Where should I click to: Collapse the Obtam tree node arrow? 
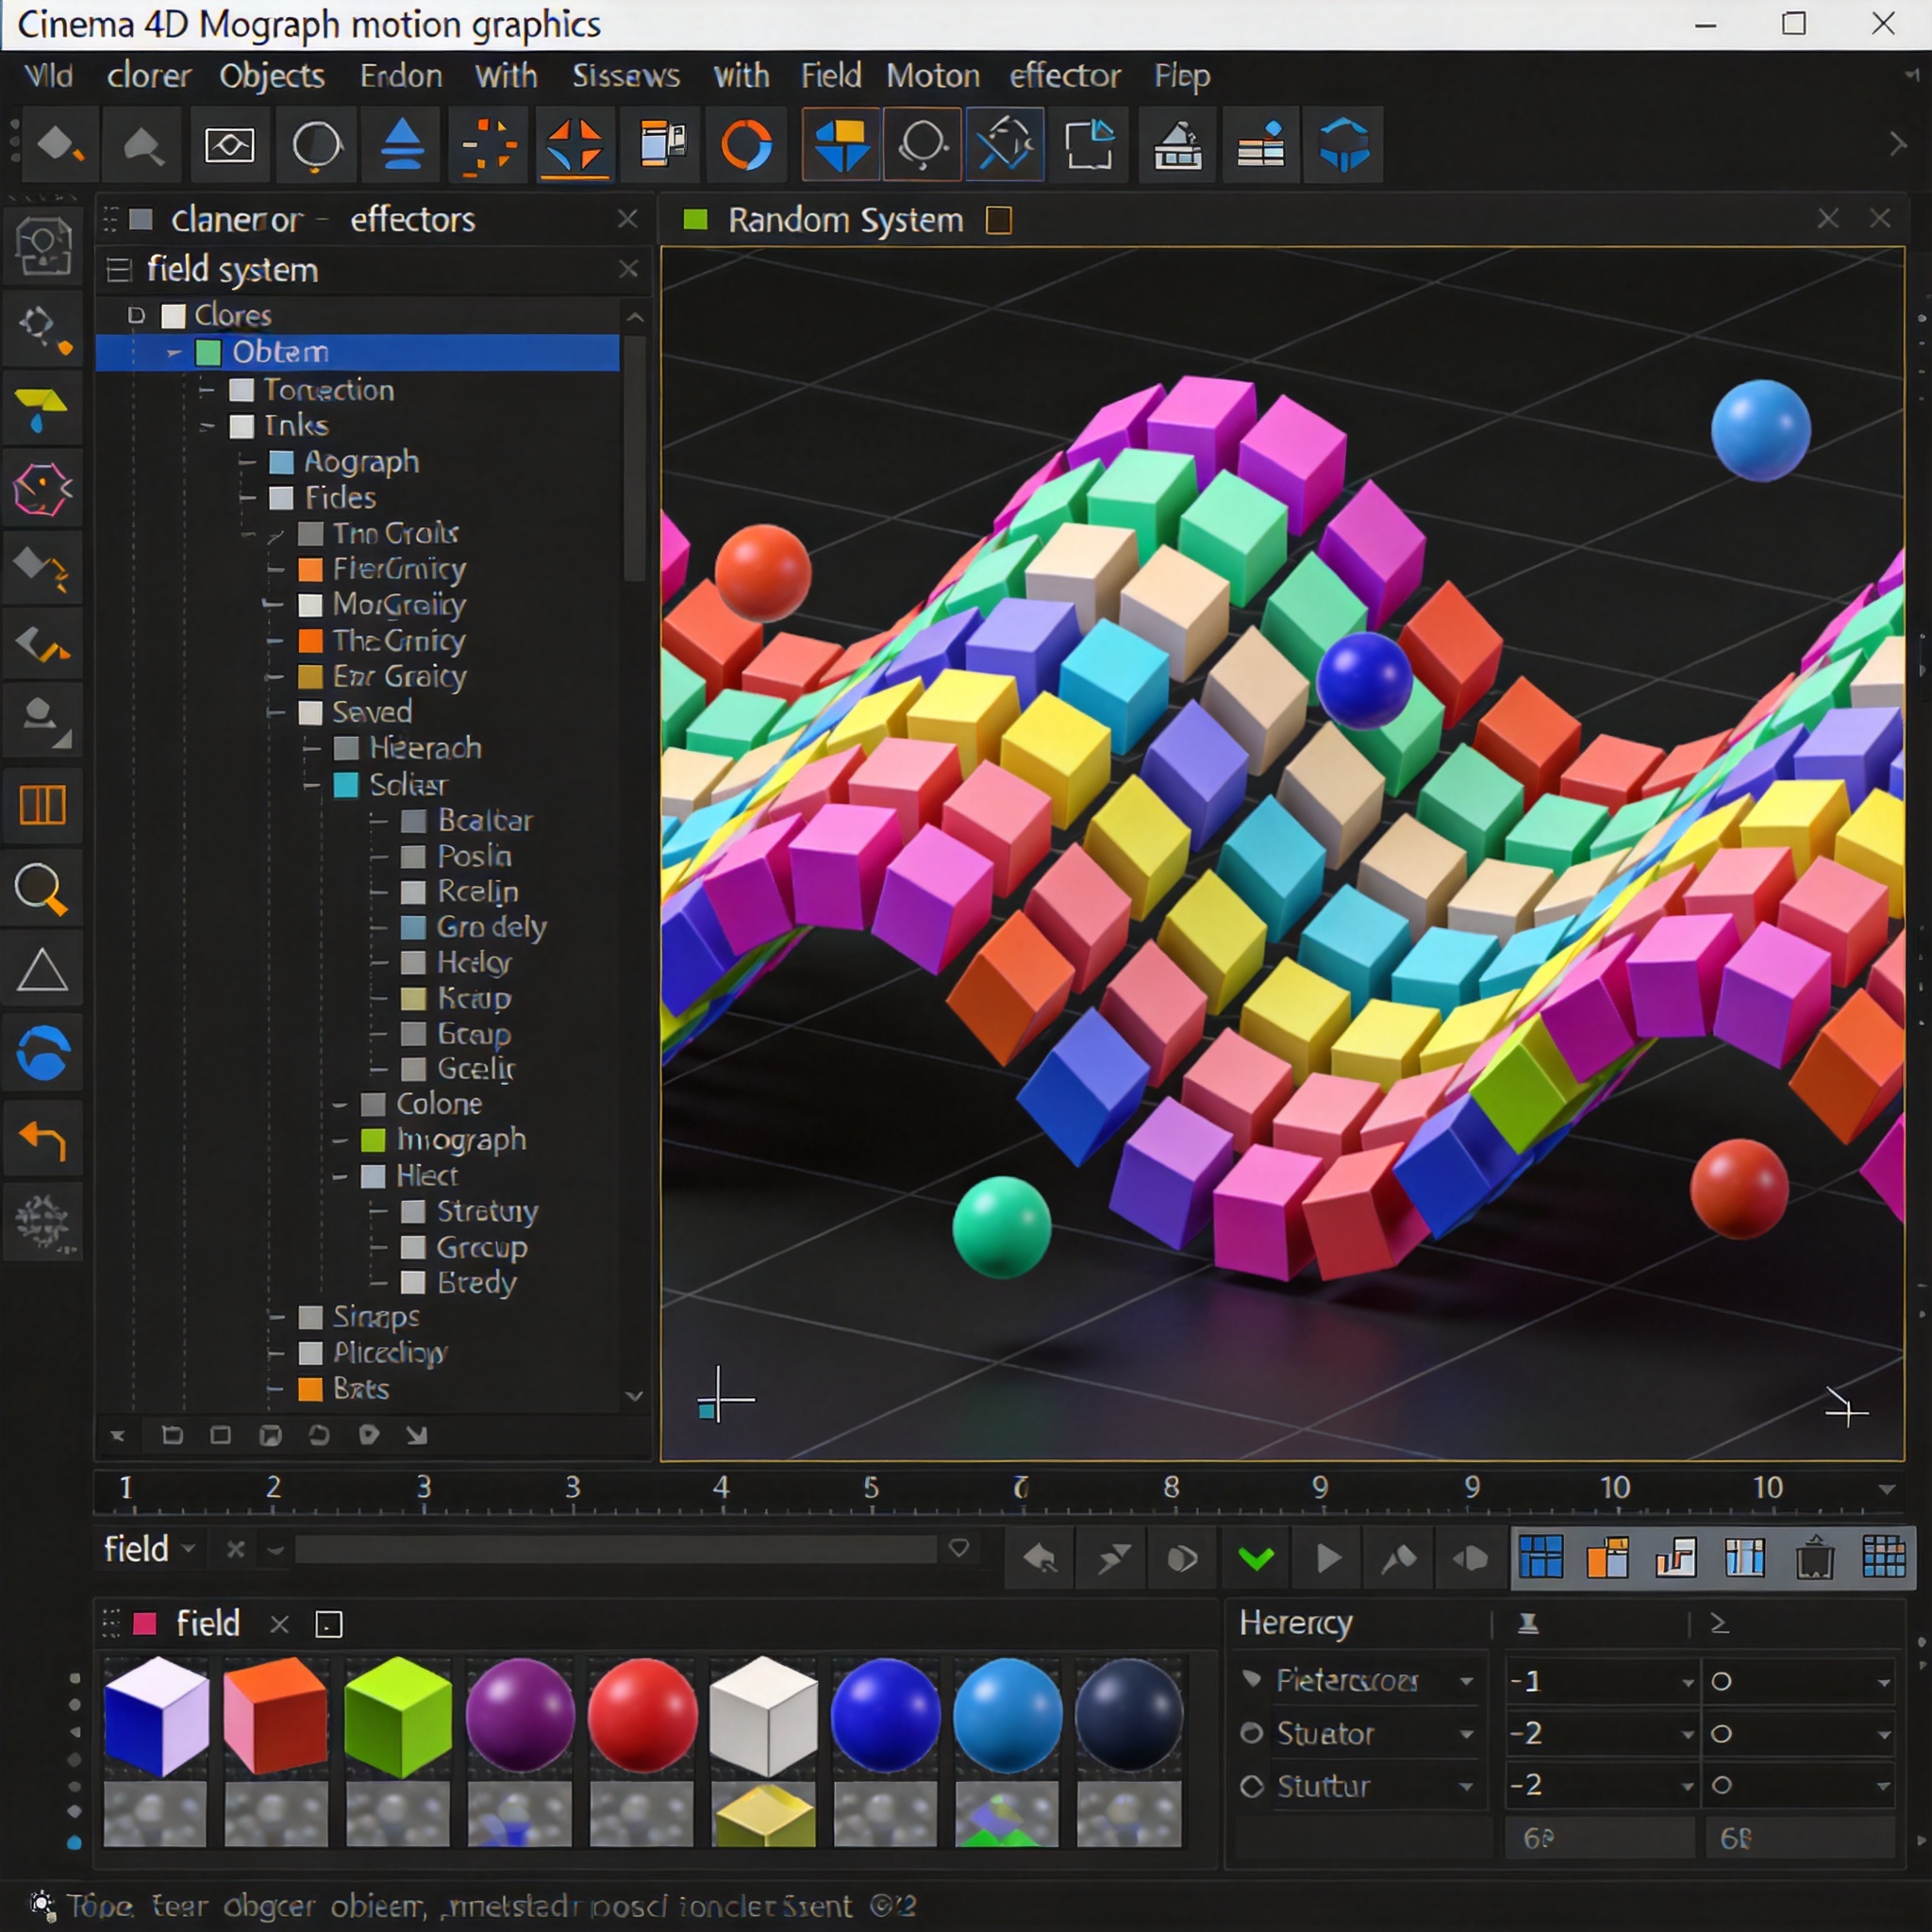(x=174, y=352)
